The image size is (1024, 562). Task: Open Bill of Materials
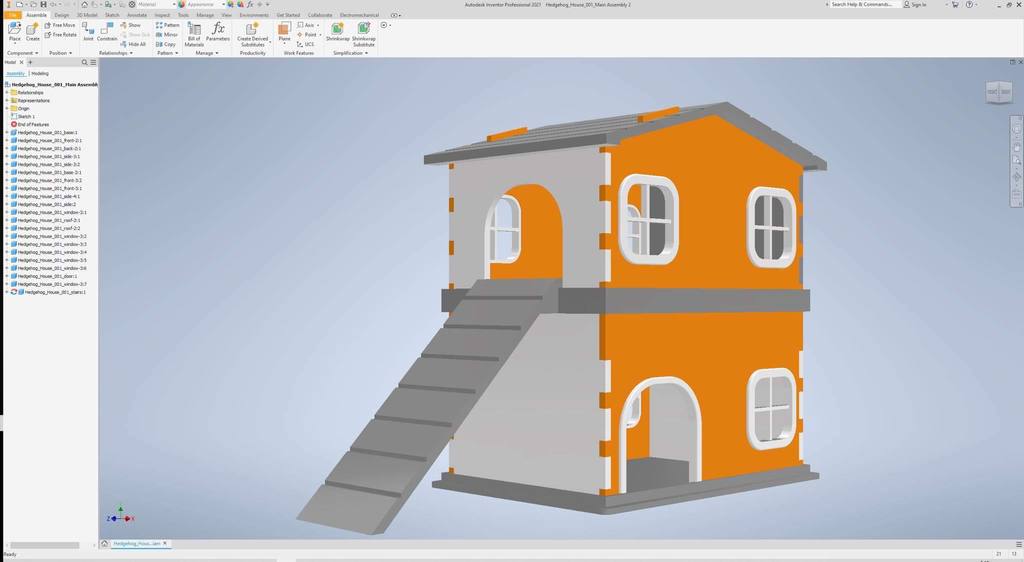pos(194,34)
